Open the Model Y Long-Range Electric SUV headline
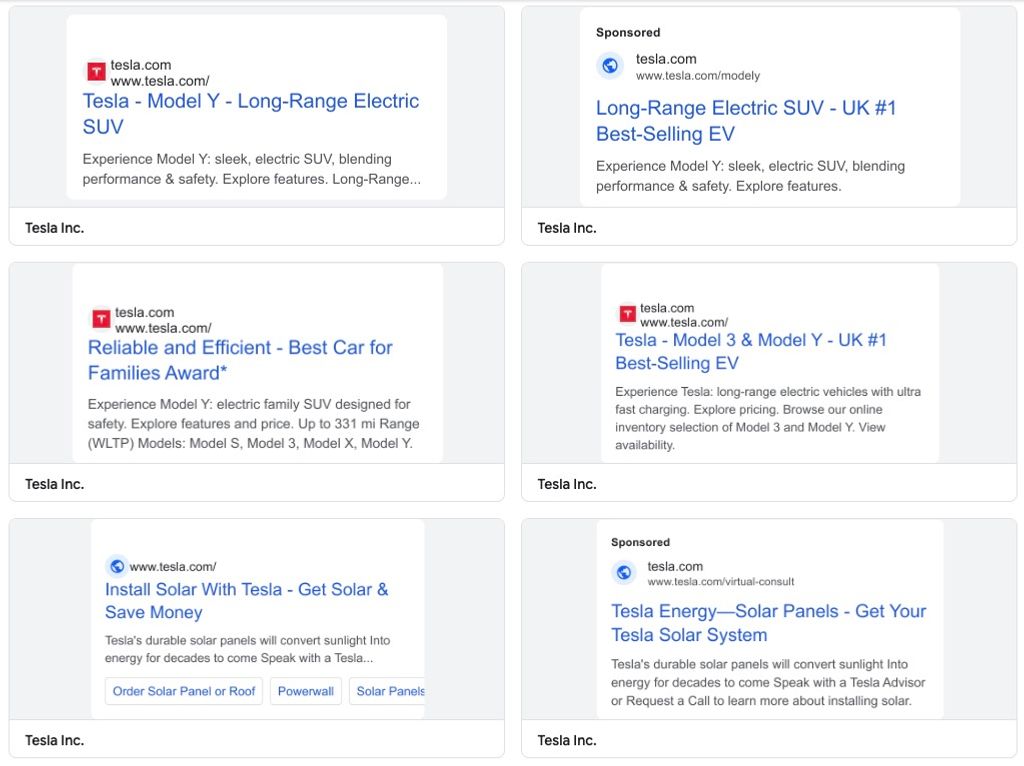This screenshot has height=766, width=1024. 250,114
